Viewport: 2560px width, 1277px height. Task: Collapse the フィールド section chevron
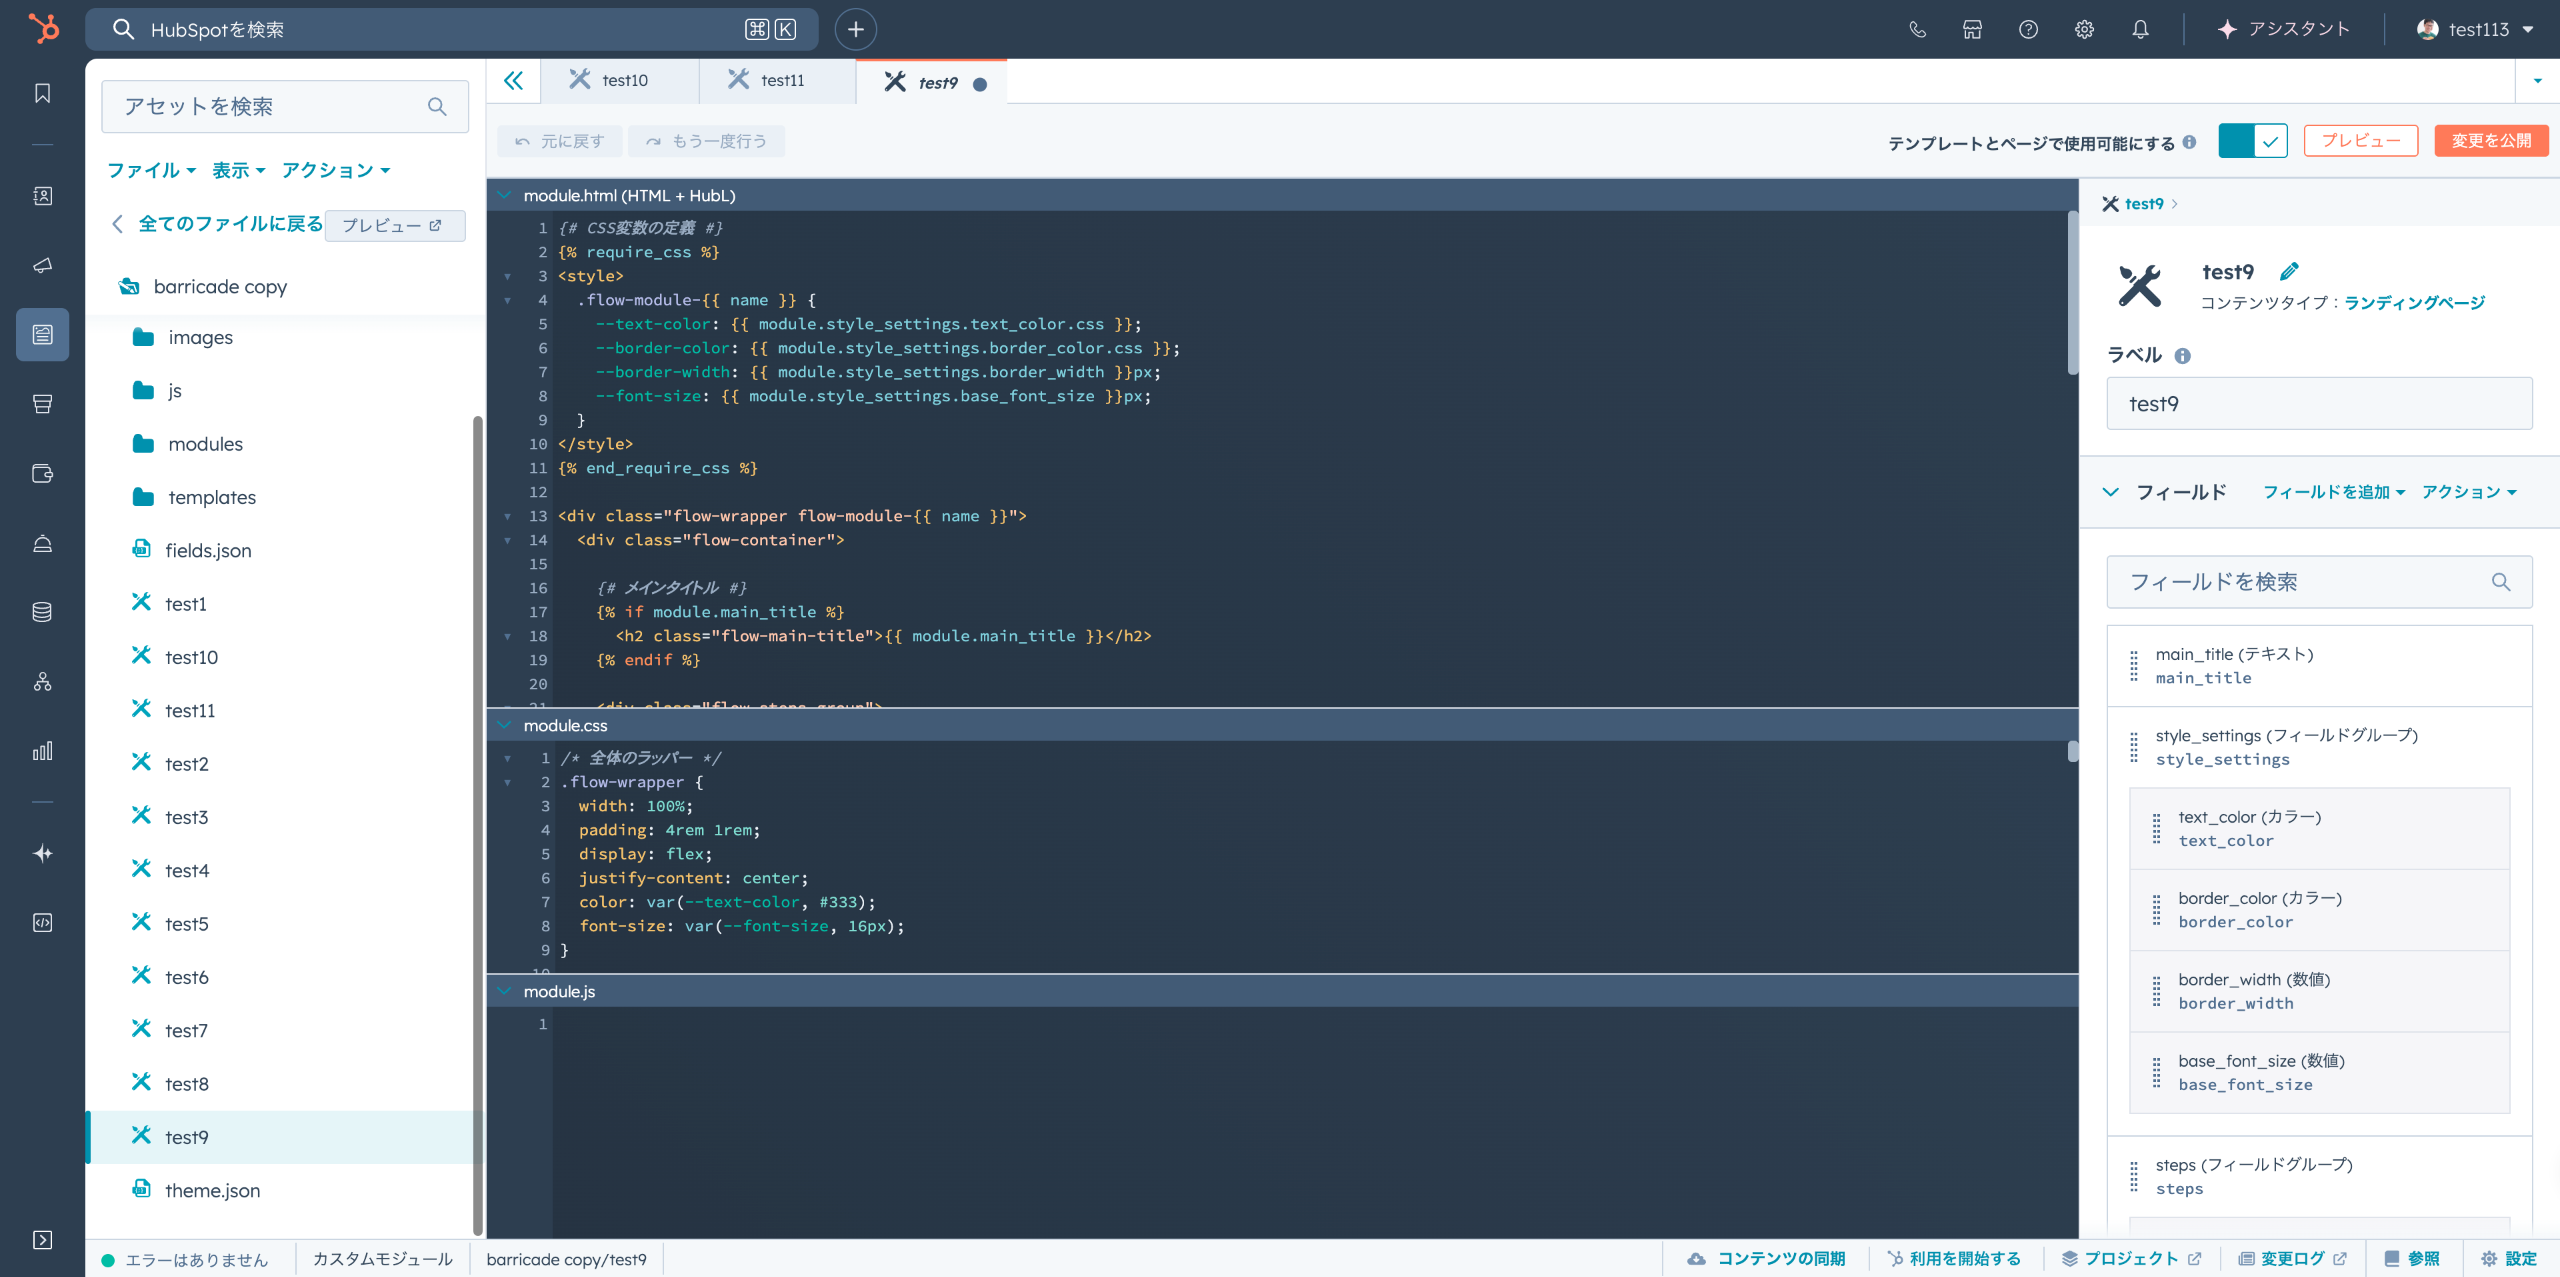coord(2110,492)
